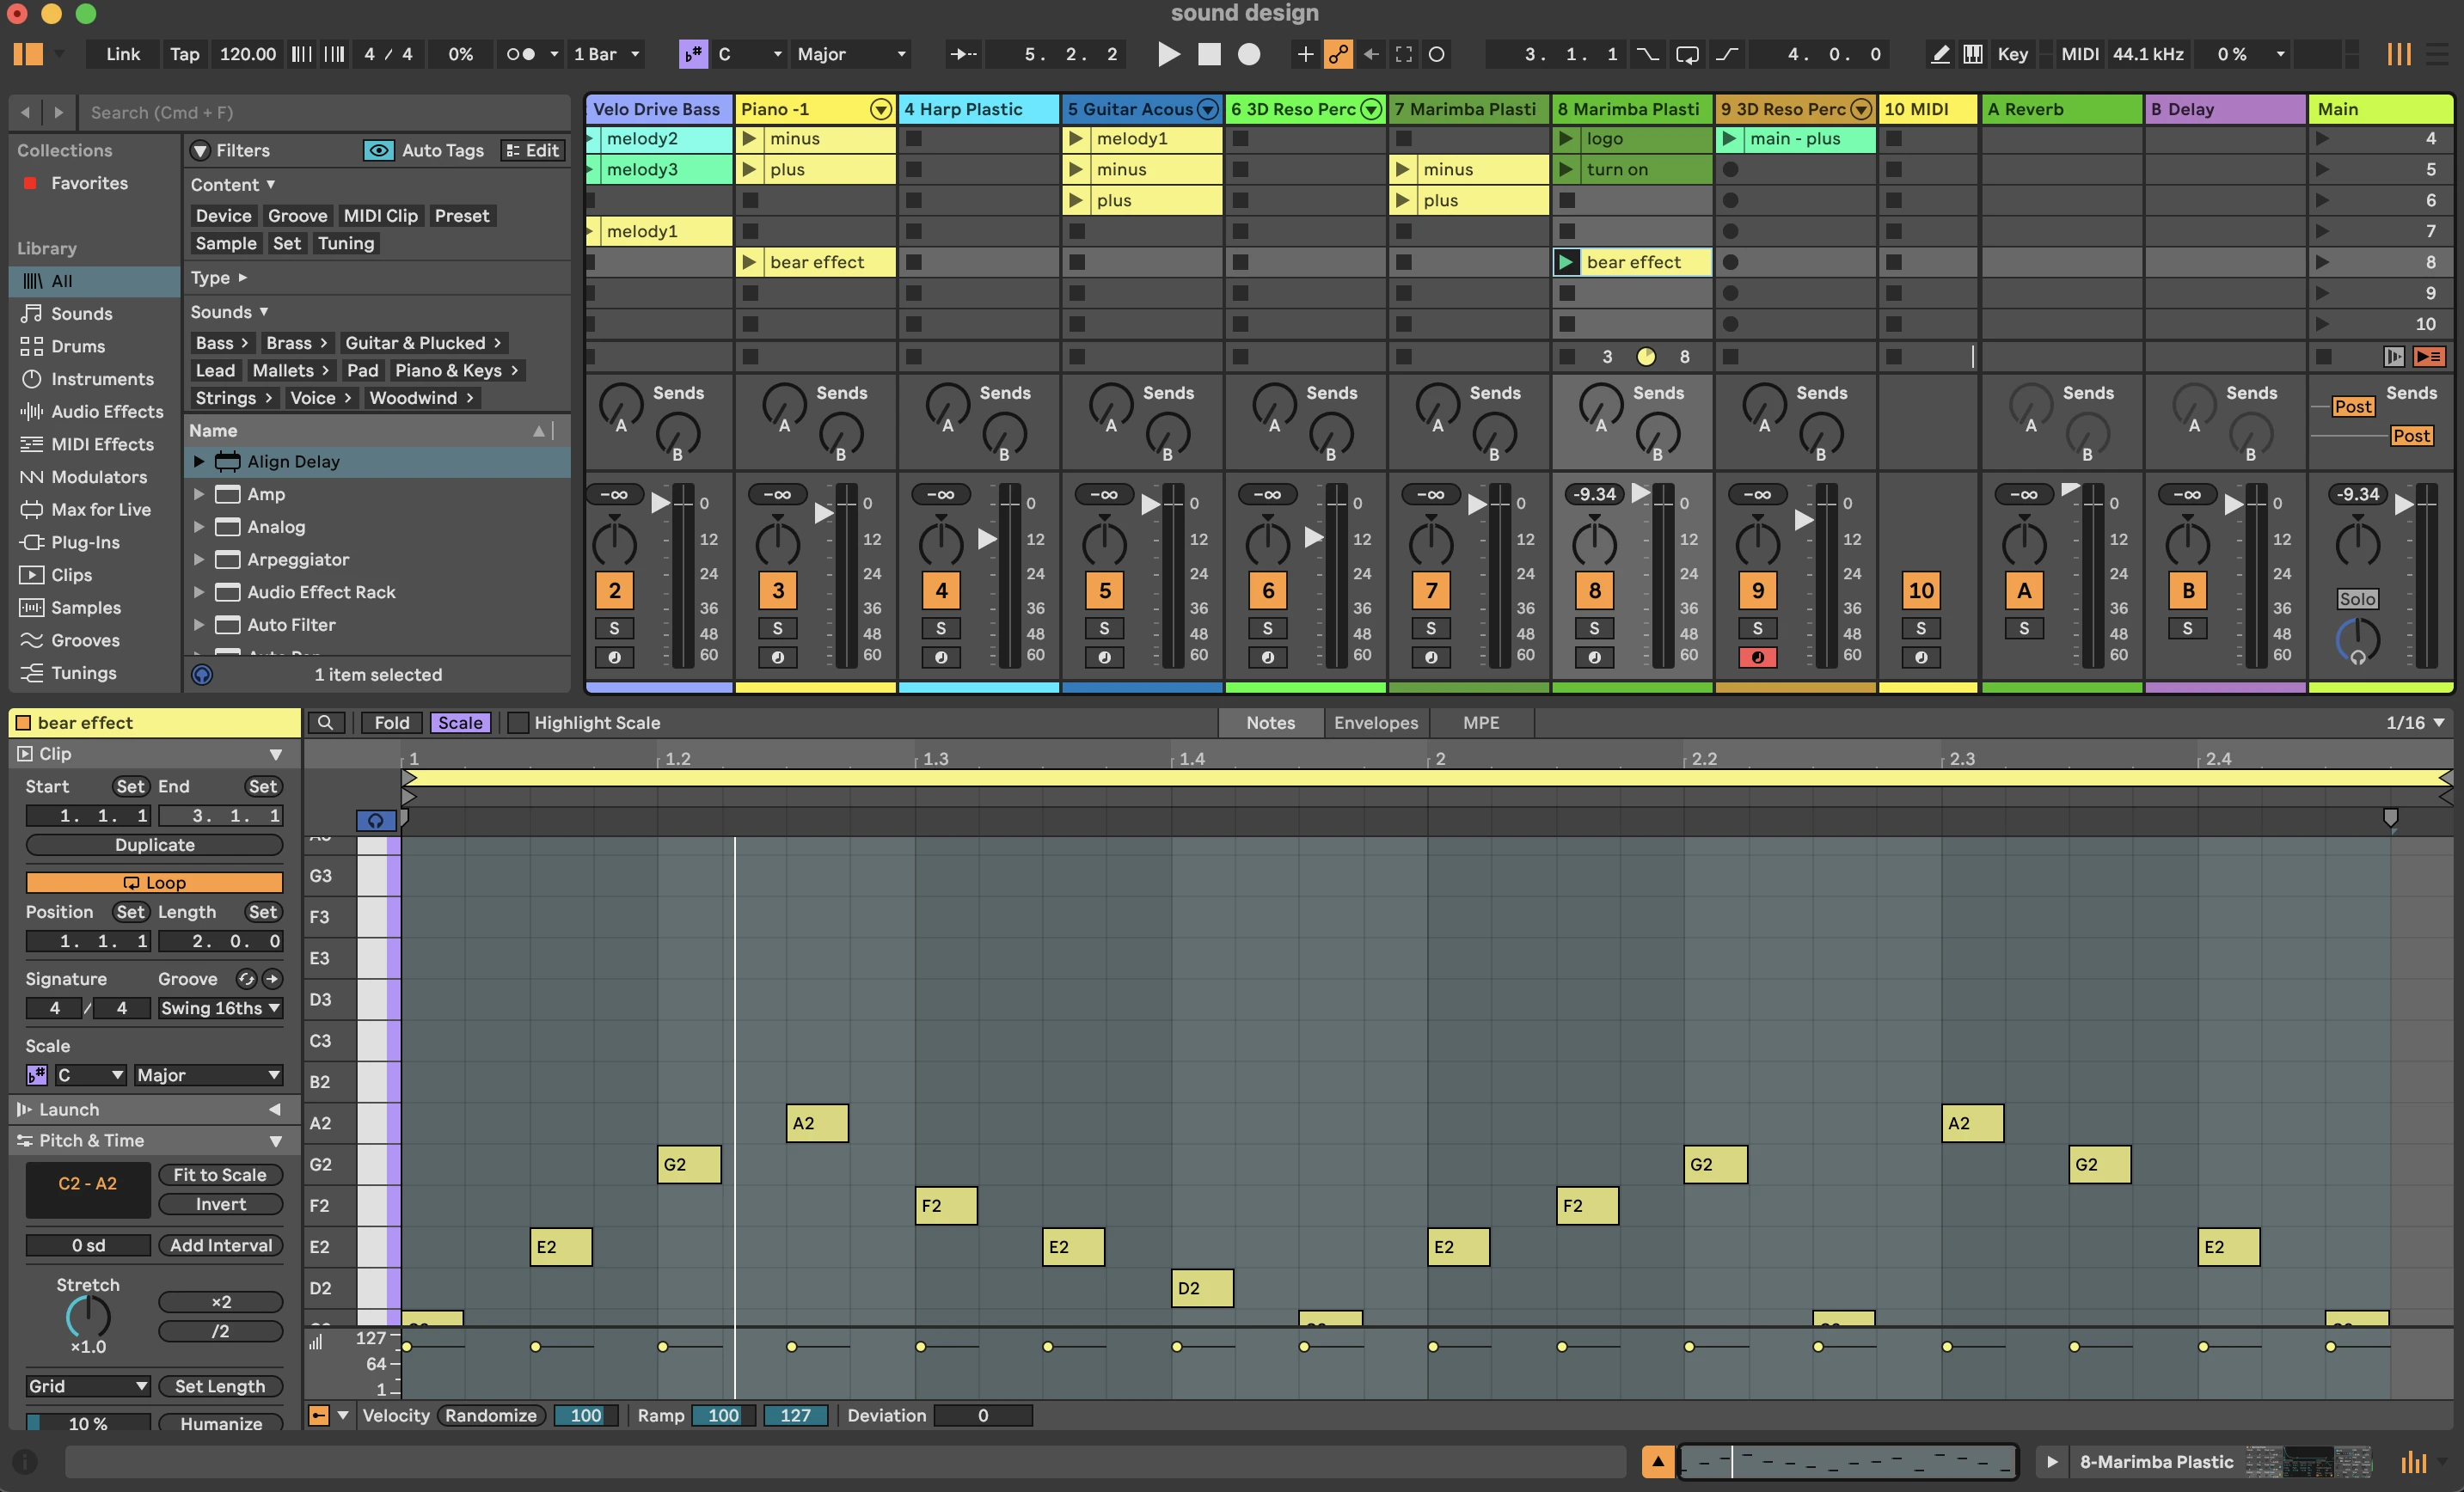Viewport: 2464px width, 1492px height.
Task: Enable the transport loop switch
Action: tap(1687, 54)
